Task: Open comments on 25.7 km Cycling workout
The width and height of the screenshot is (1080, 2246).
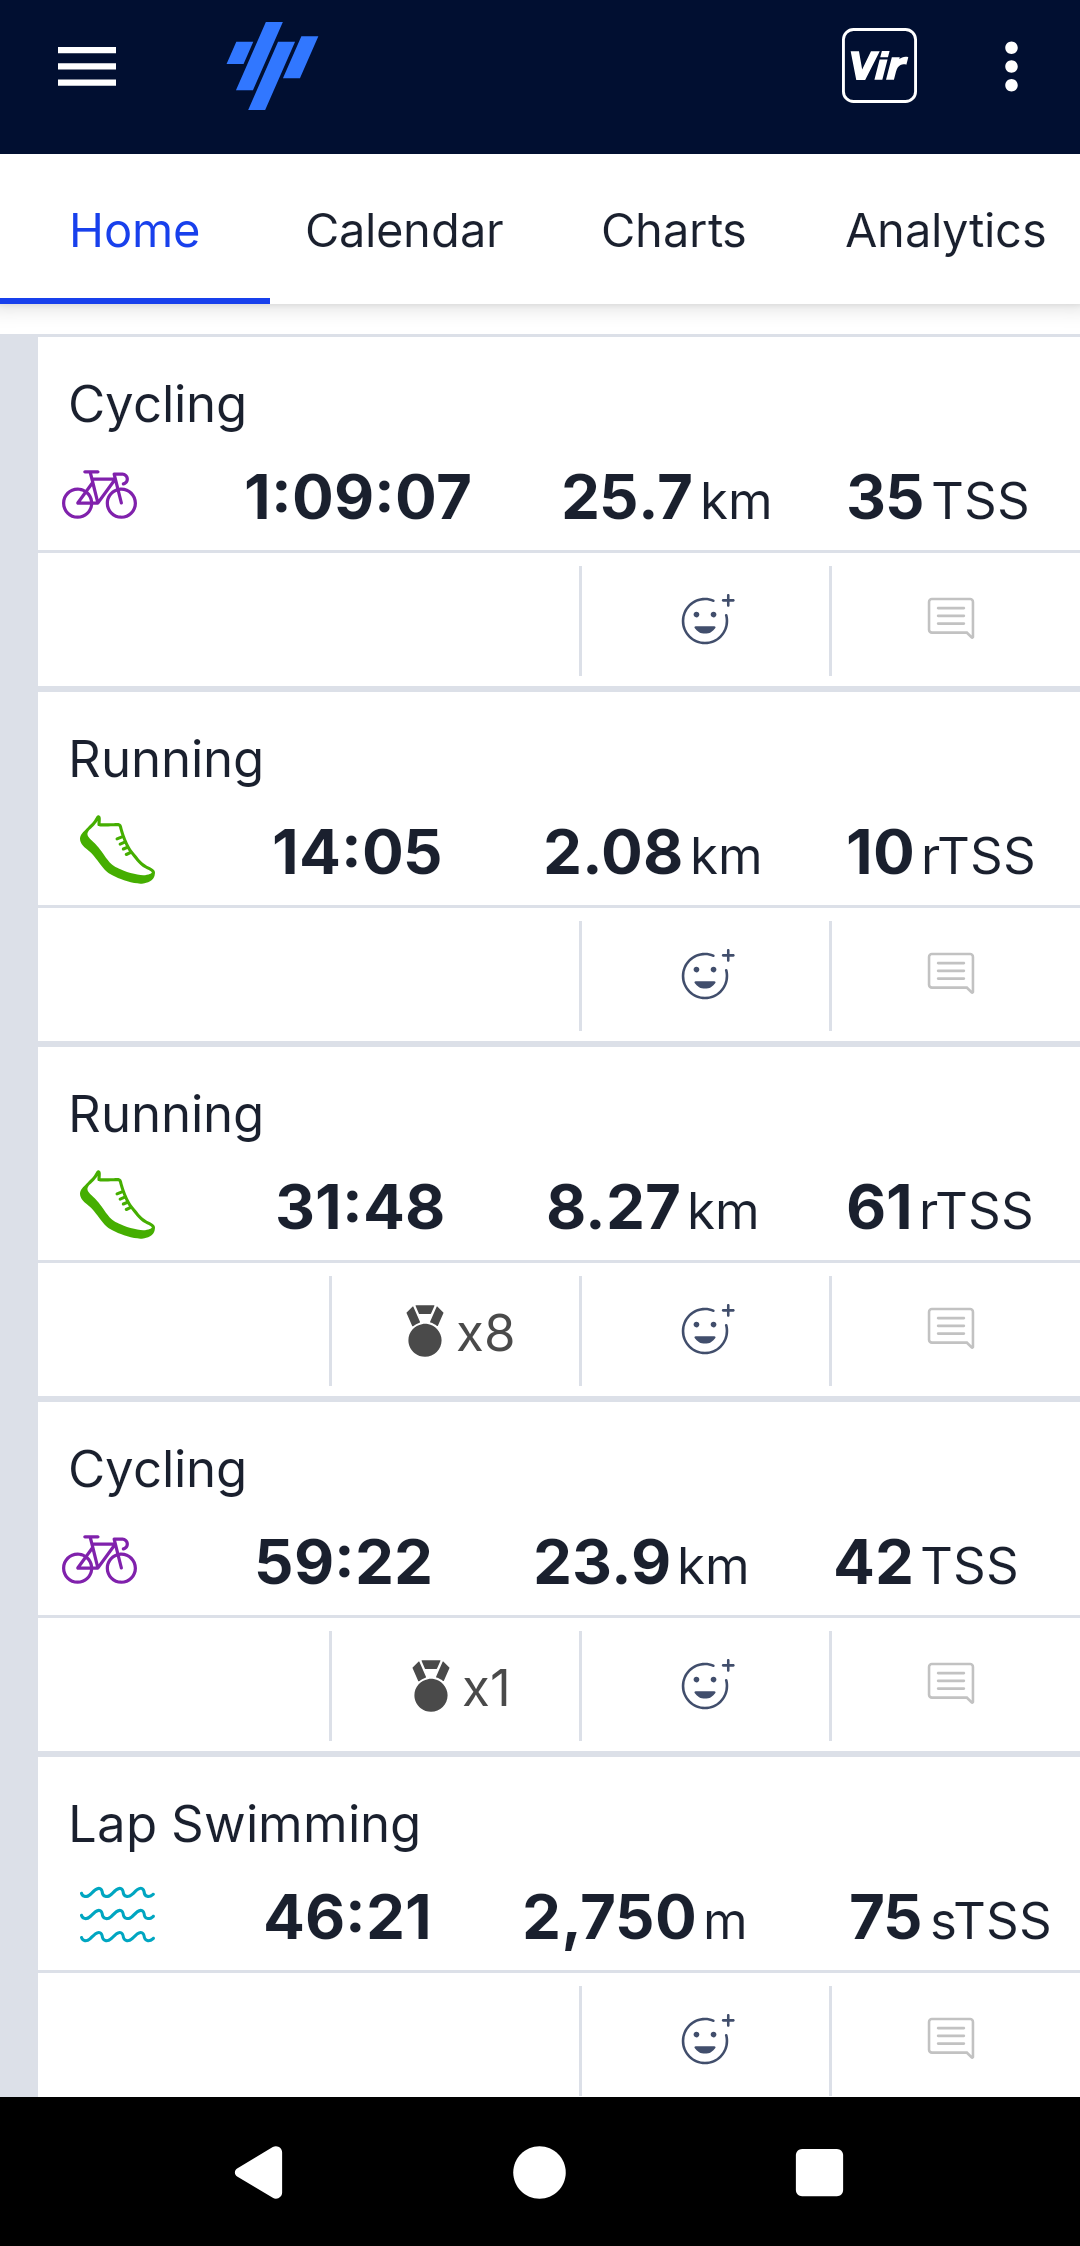Action: tap(951, 619)
